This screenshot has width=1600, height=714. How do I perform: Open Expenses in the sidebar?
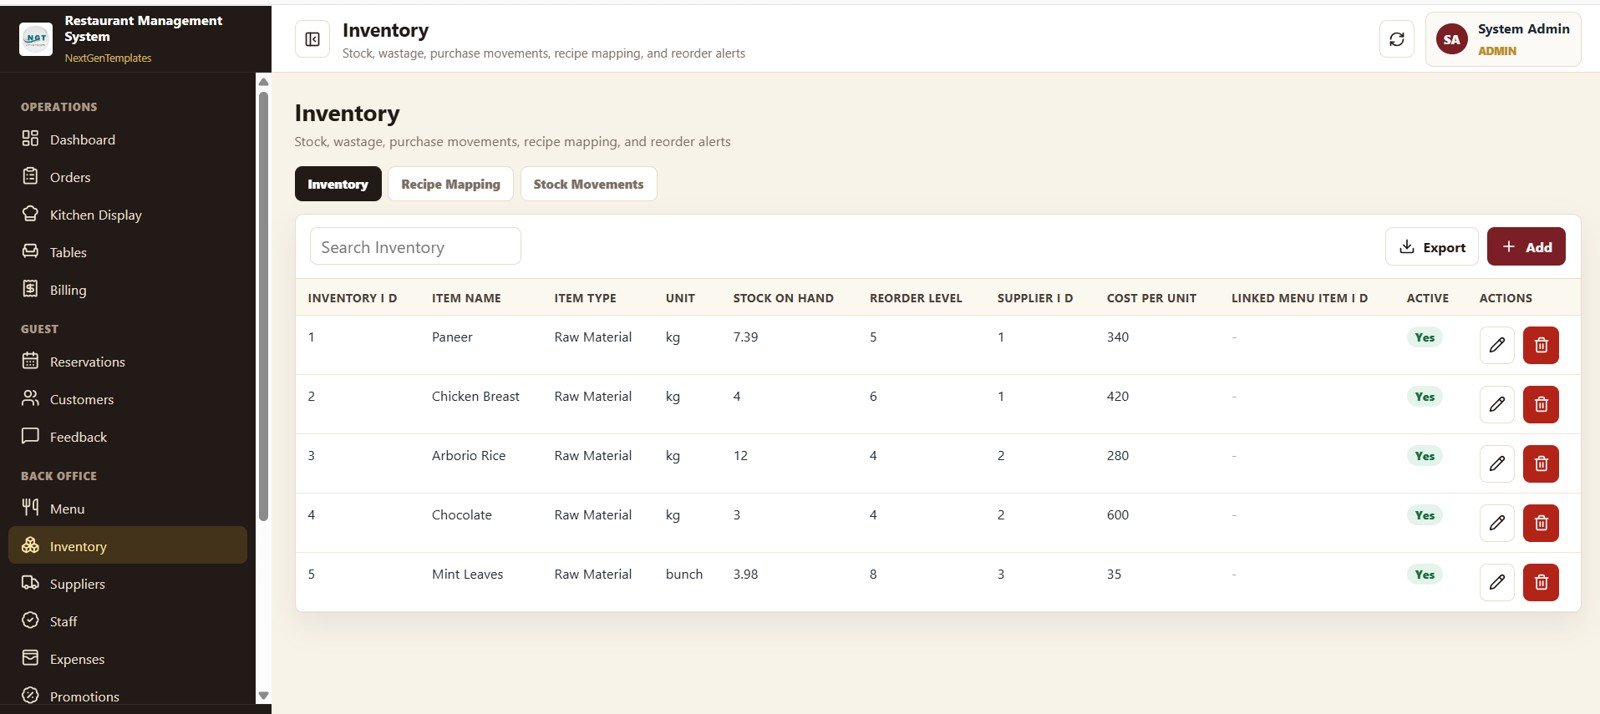click(128, 659)
